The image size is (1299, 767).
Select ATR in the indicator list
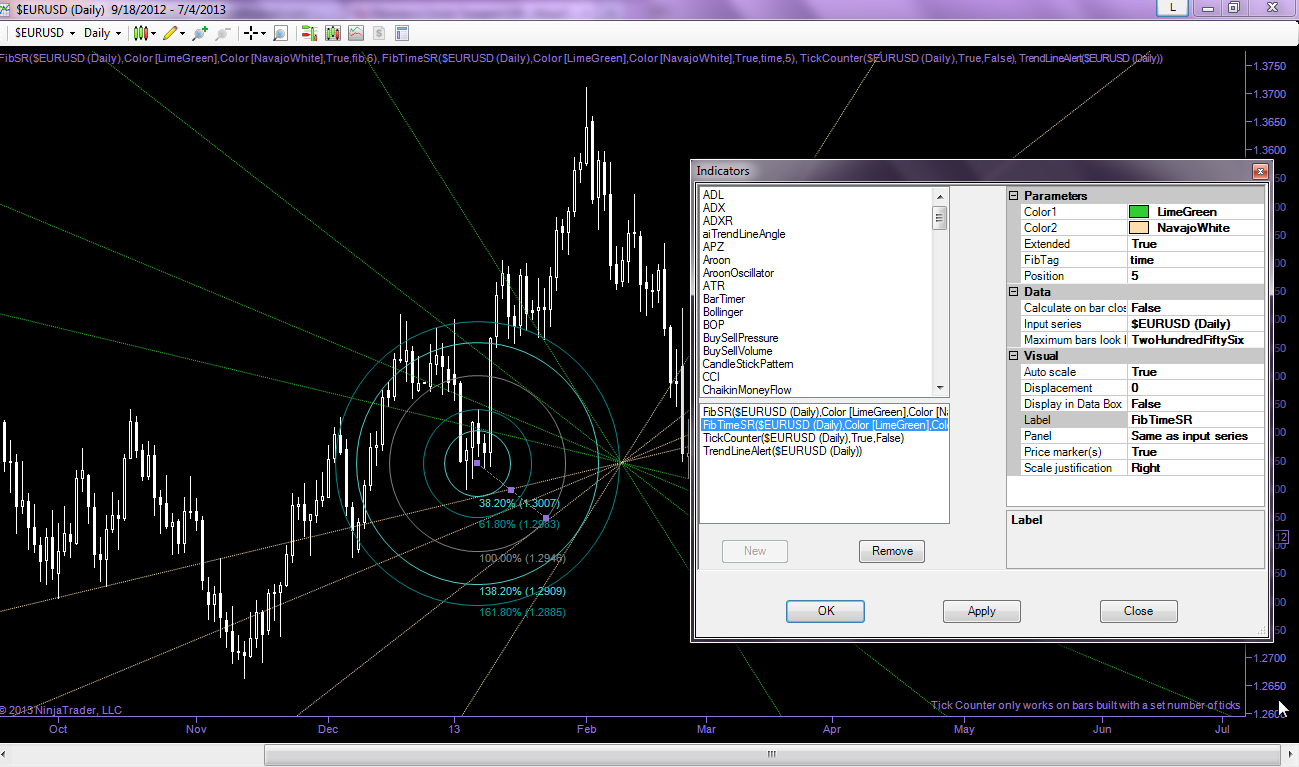coord(713,286)
